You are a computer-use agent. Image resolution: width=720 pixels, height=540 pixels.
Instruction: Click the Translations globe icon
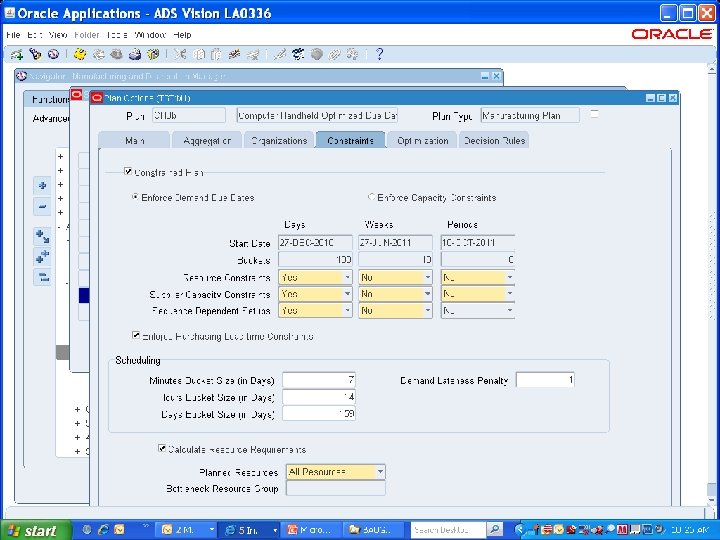(316, 55)
